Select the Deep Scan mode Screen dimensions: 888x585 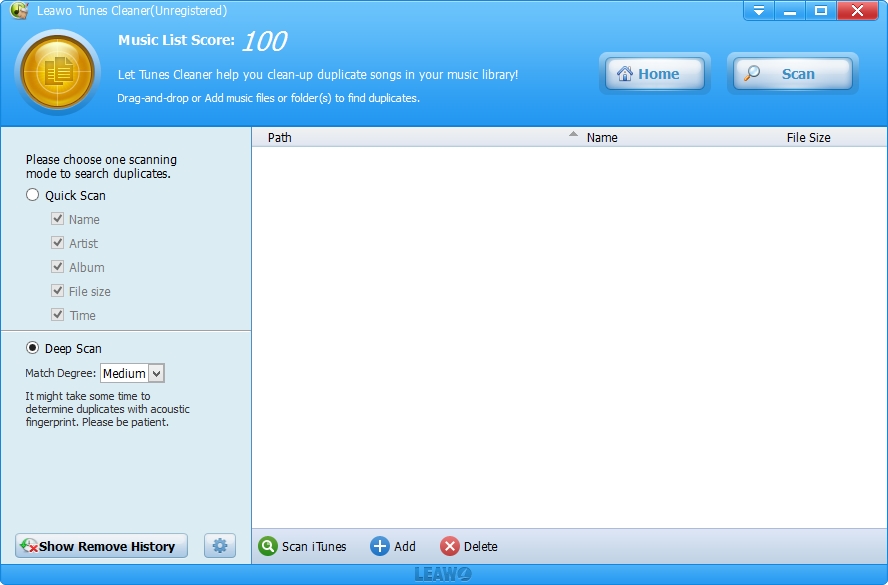[x=33, y=348]
